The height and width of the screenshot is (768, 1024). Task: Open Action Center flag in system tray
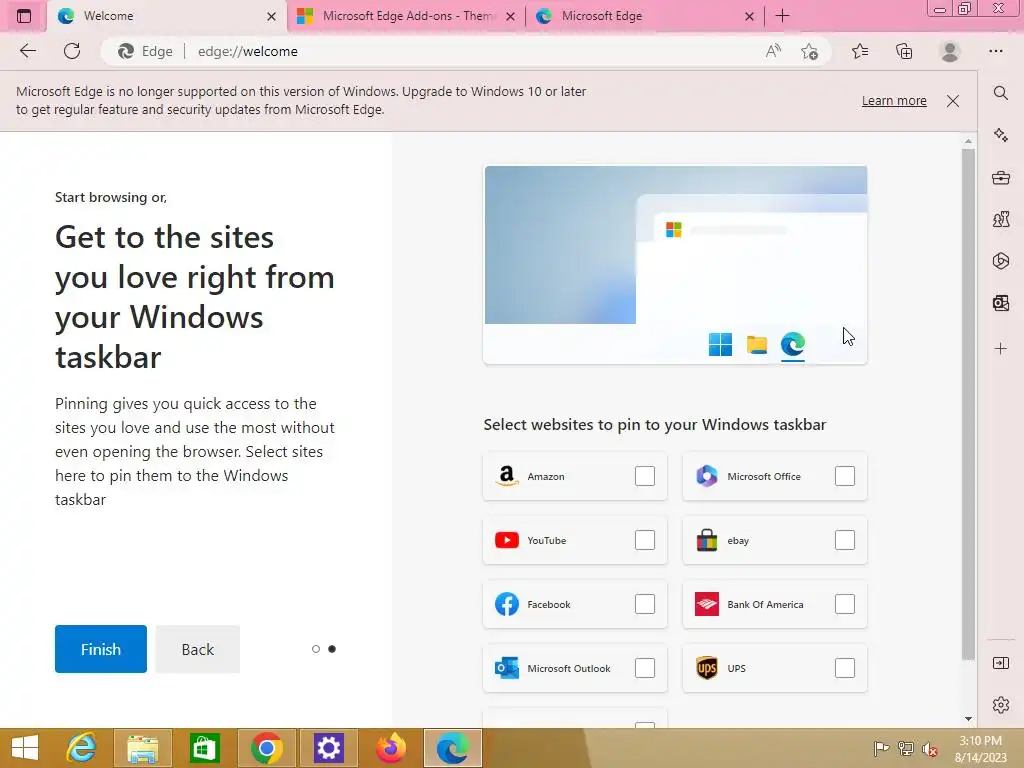(881, 749)
